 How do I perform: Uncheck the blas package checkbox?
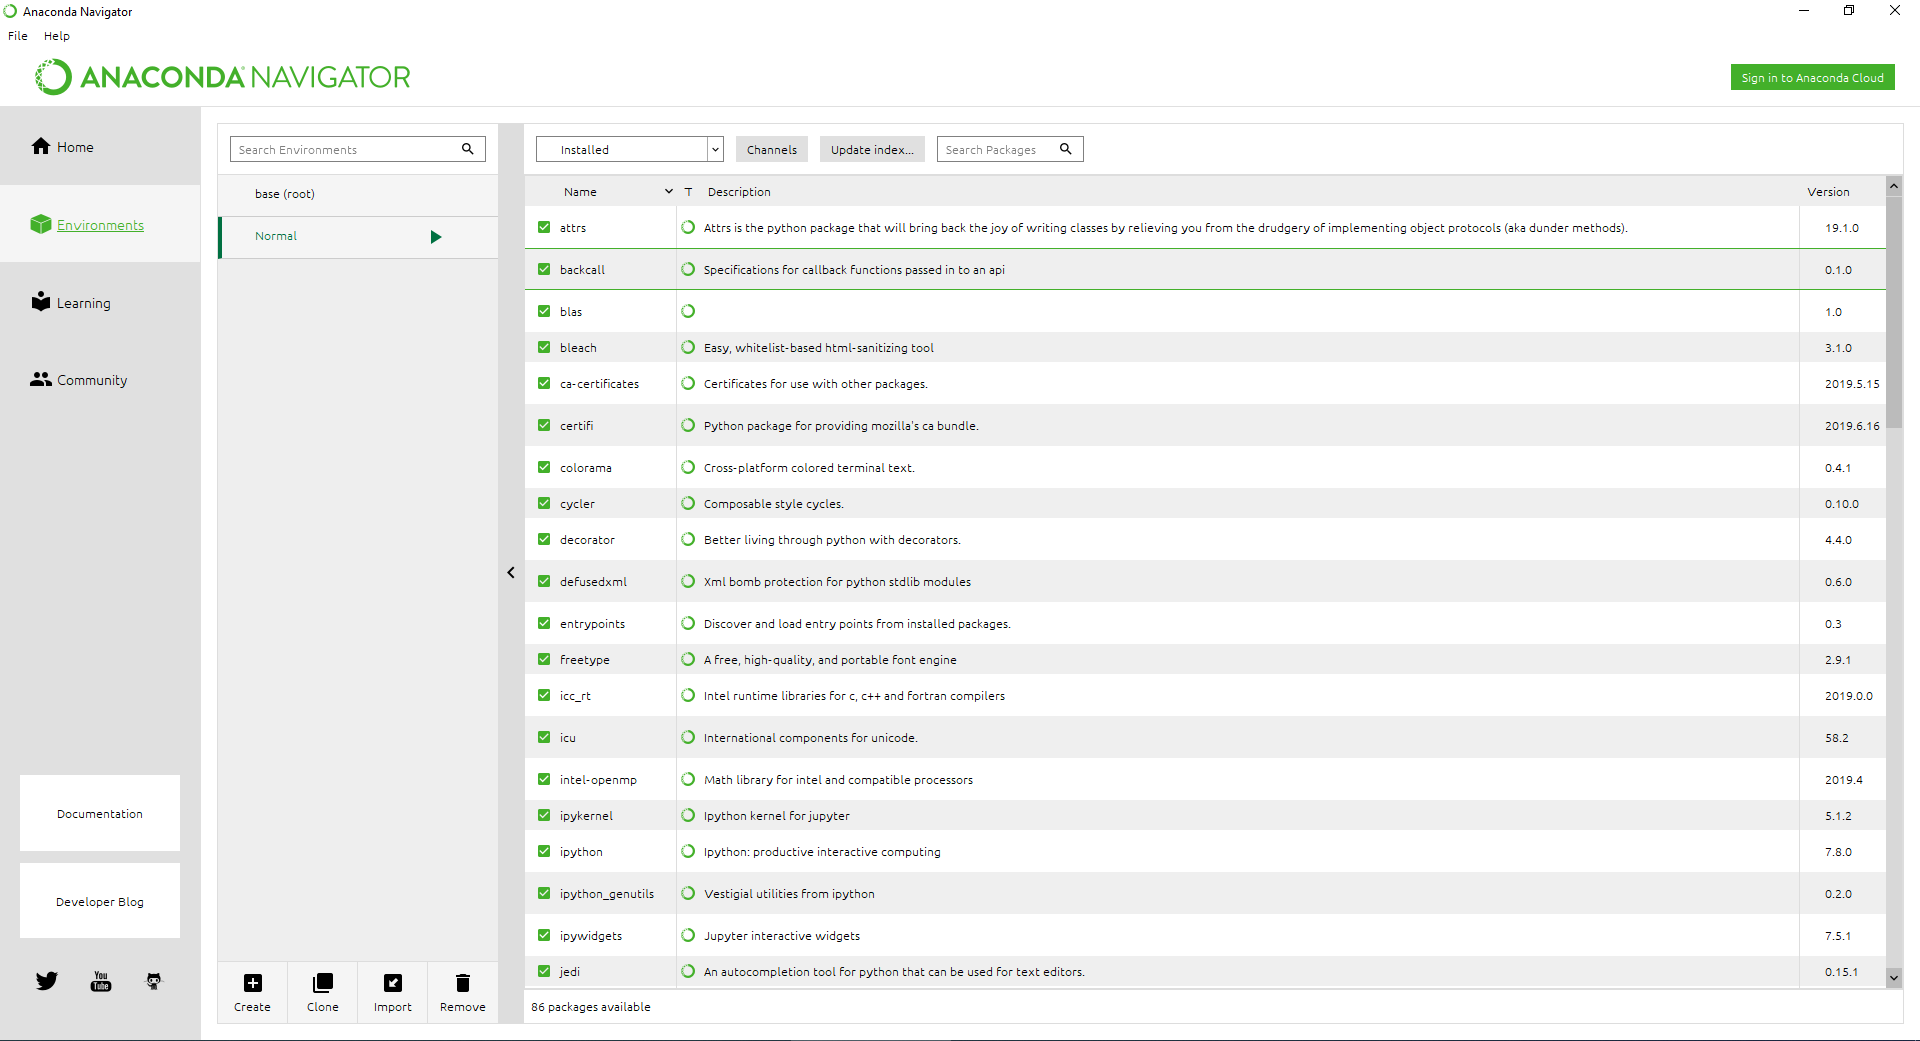[x=544, y=311]
